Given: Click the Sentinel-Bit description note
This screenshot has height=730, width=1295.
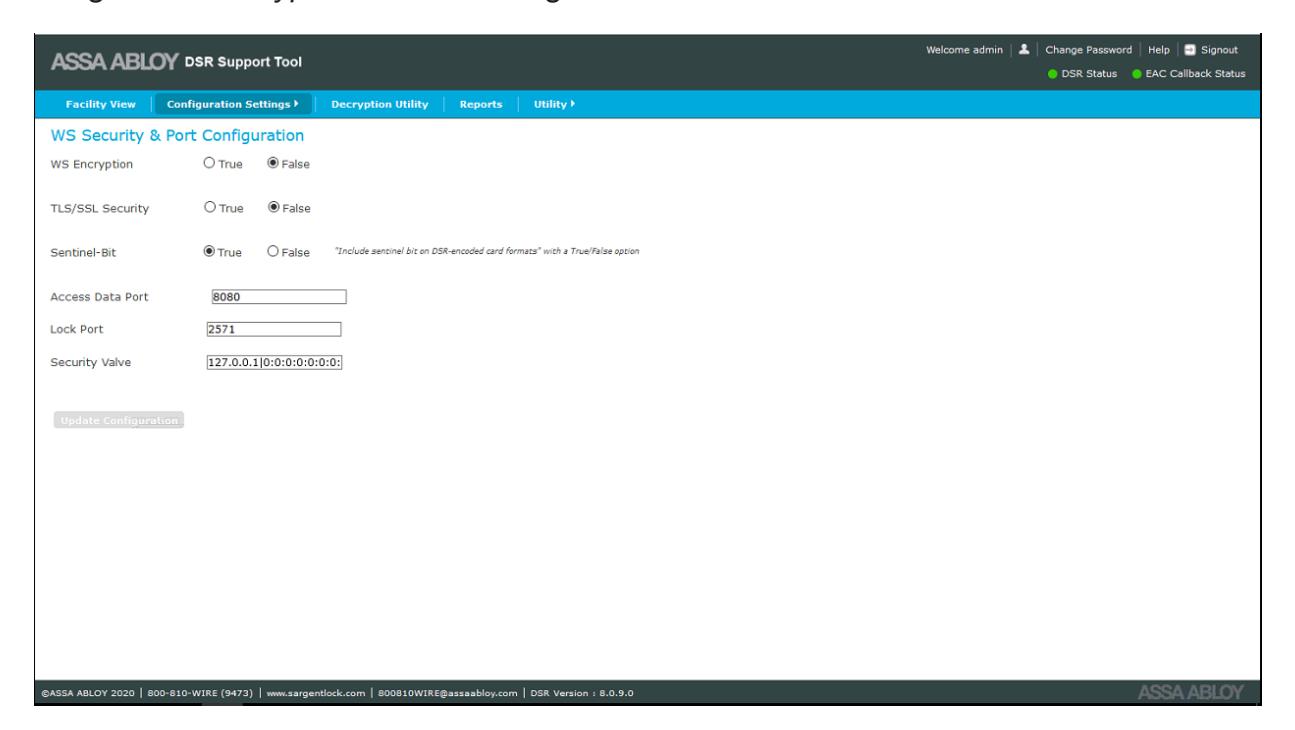Looking at the screenshot, I should [x=487, y=250].
